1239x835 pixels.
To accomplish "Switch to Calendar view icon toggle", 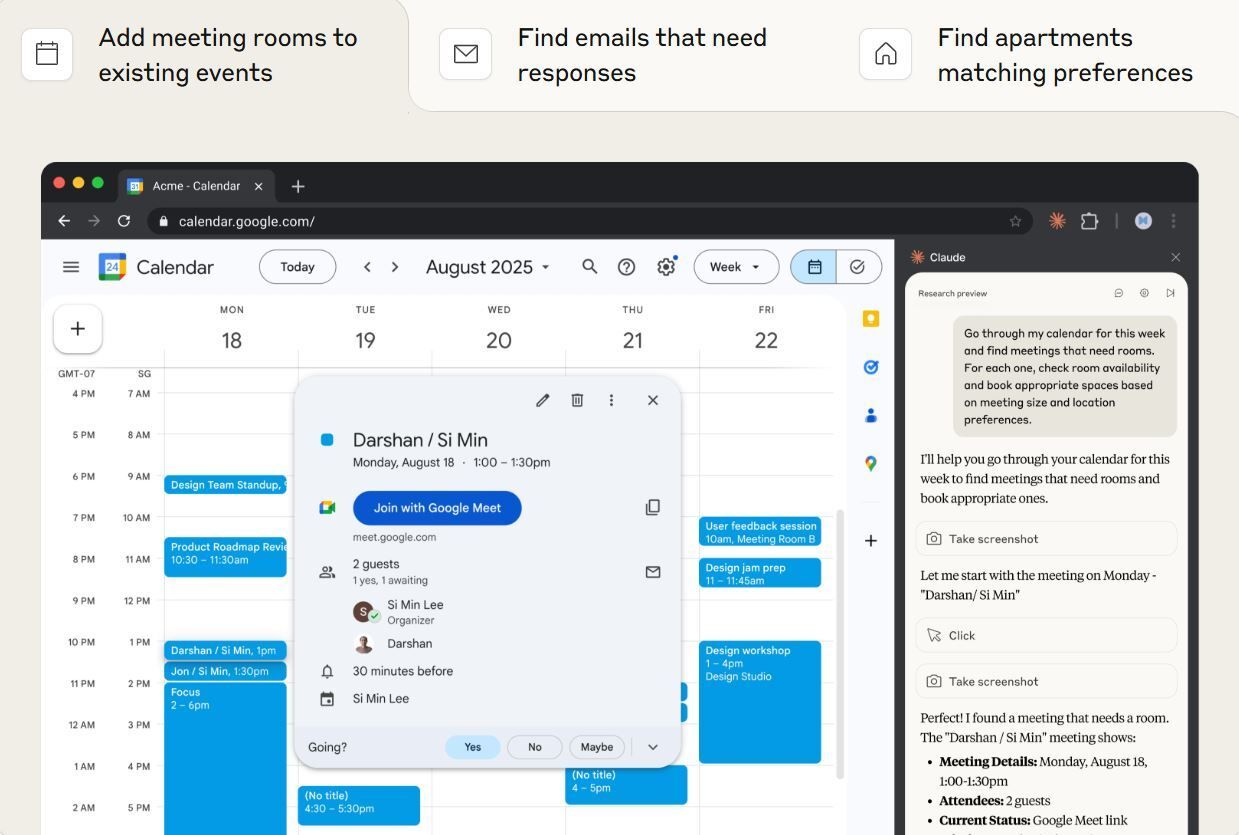I will click(814, 267).
